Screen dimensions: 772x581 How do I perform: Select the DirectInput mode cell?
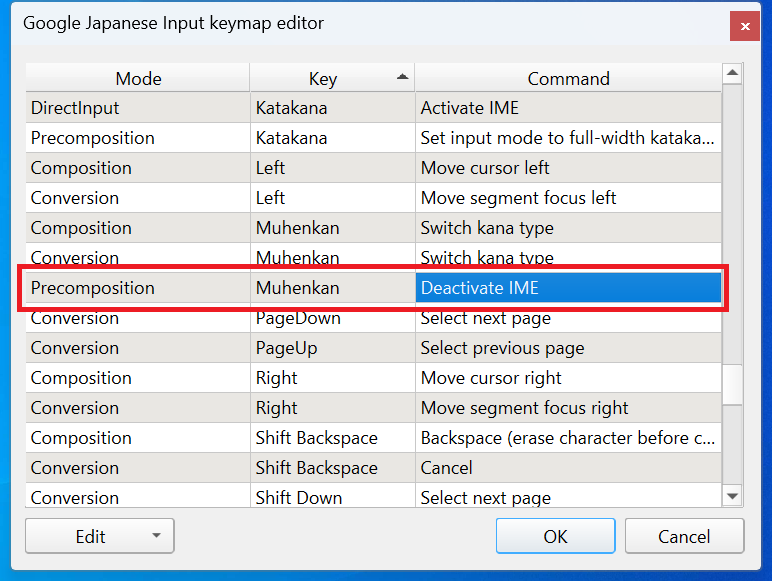pyautogui.click(x=138, y=107)
